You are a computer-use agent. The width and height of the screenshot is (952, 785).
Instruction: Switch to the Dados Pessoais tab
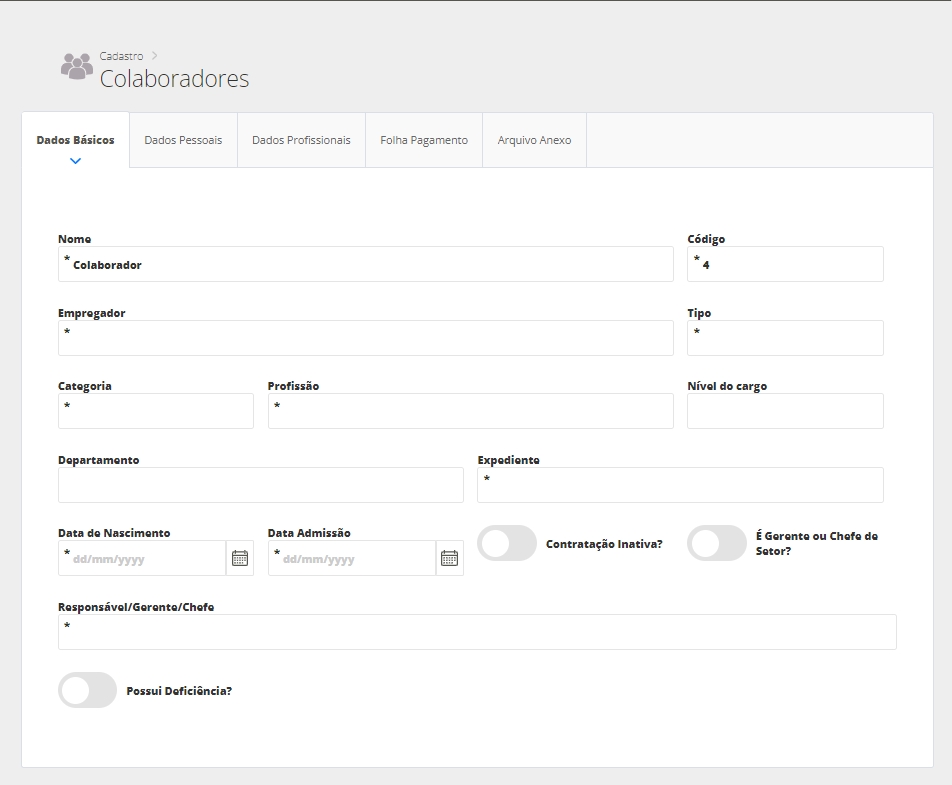[x=183, y=140]
